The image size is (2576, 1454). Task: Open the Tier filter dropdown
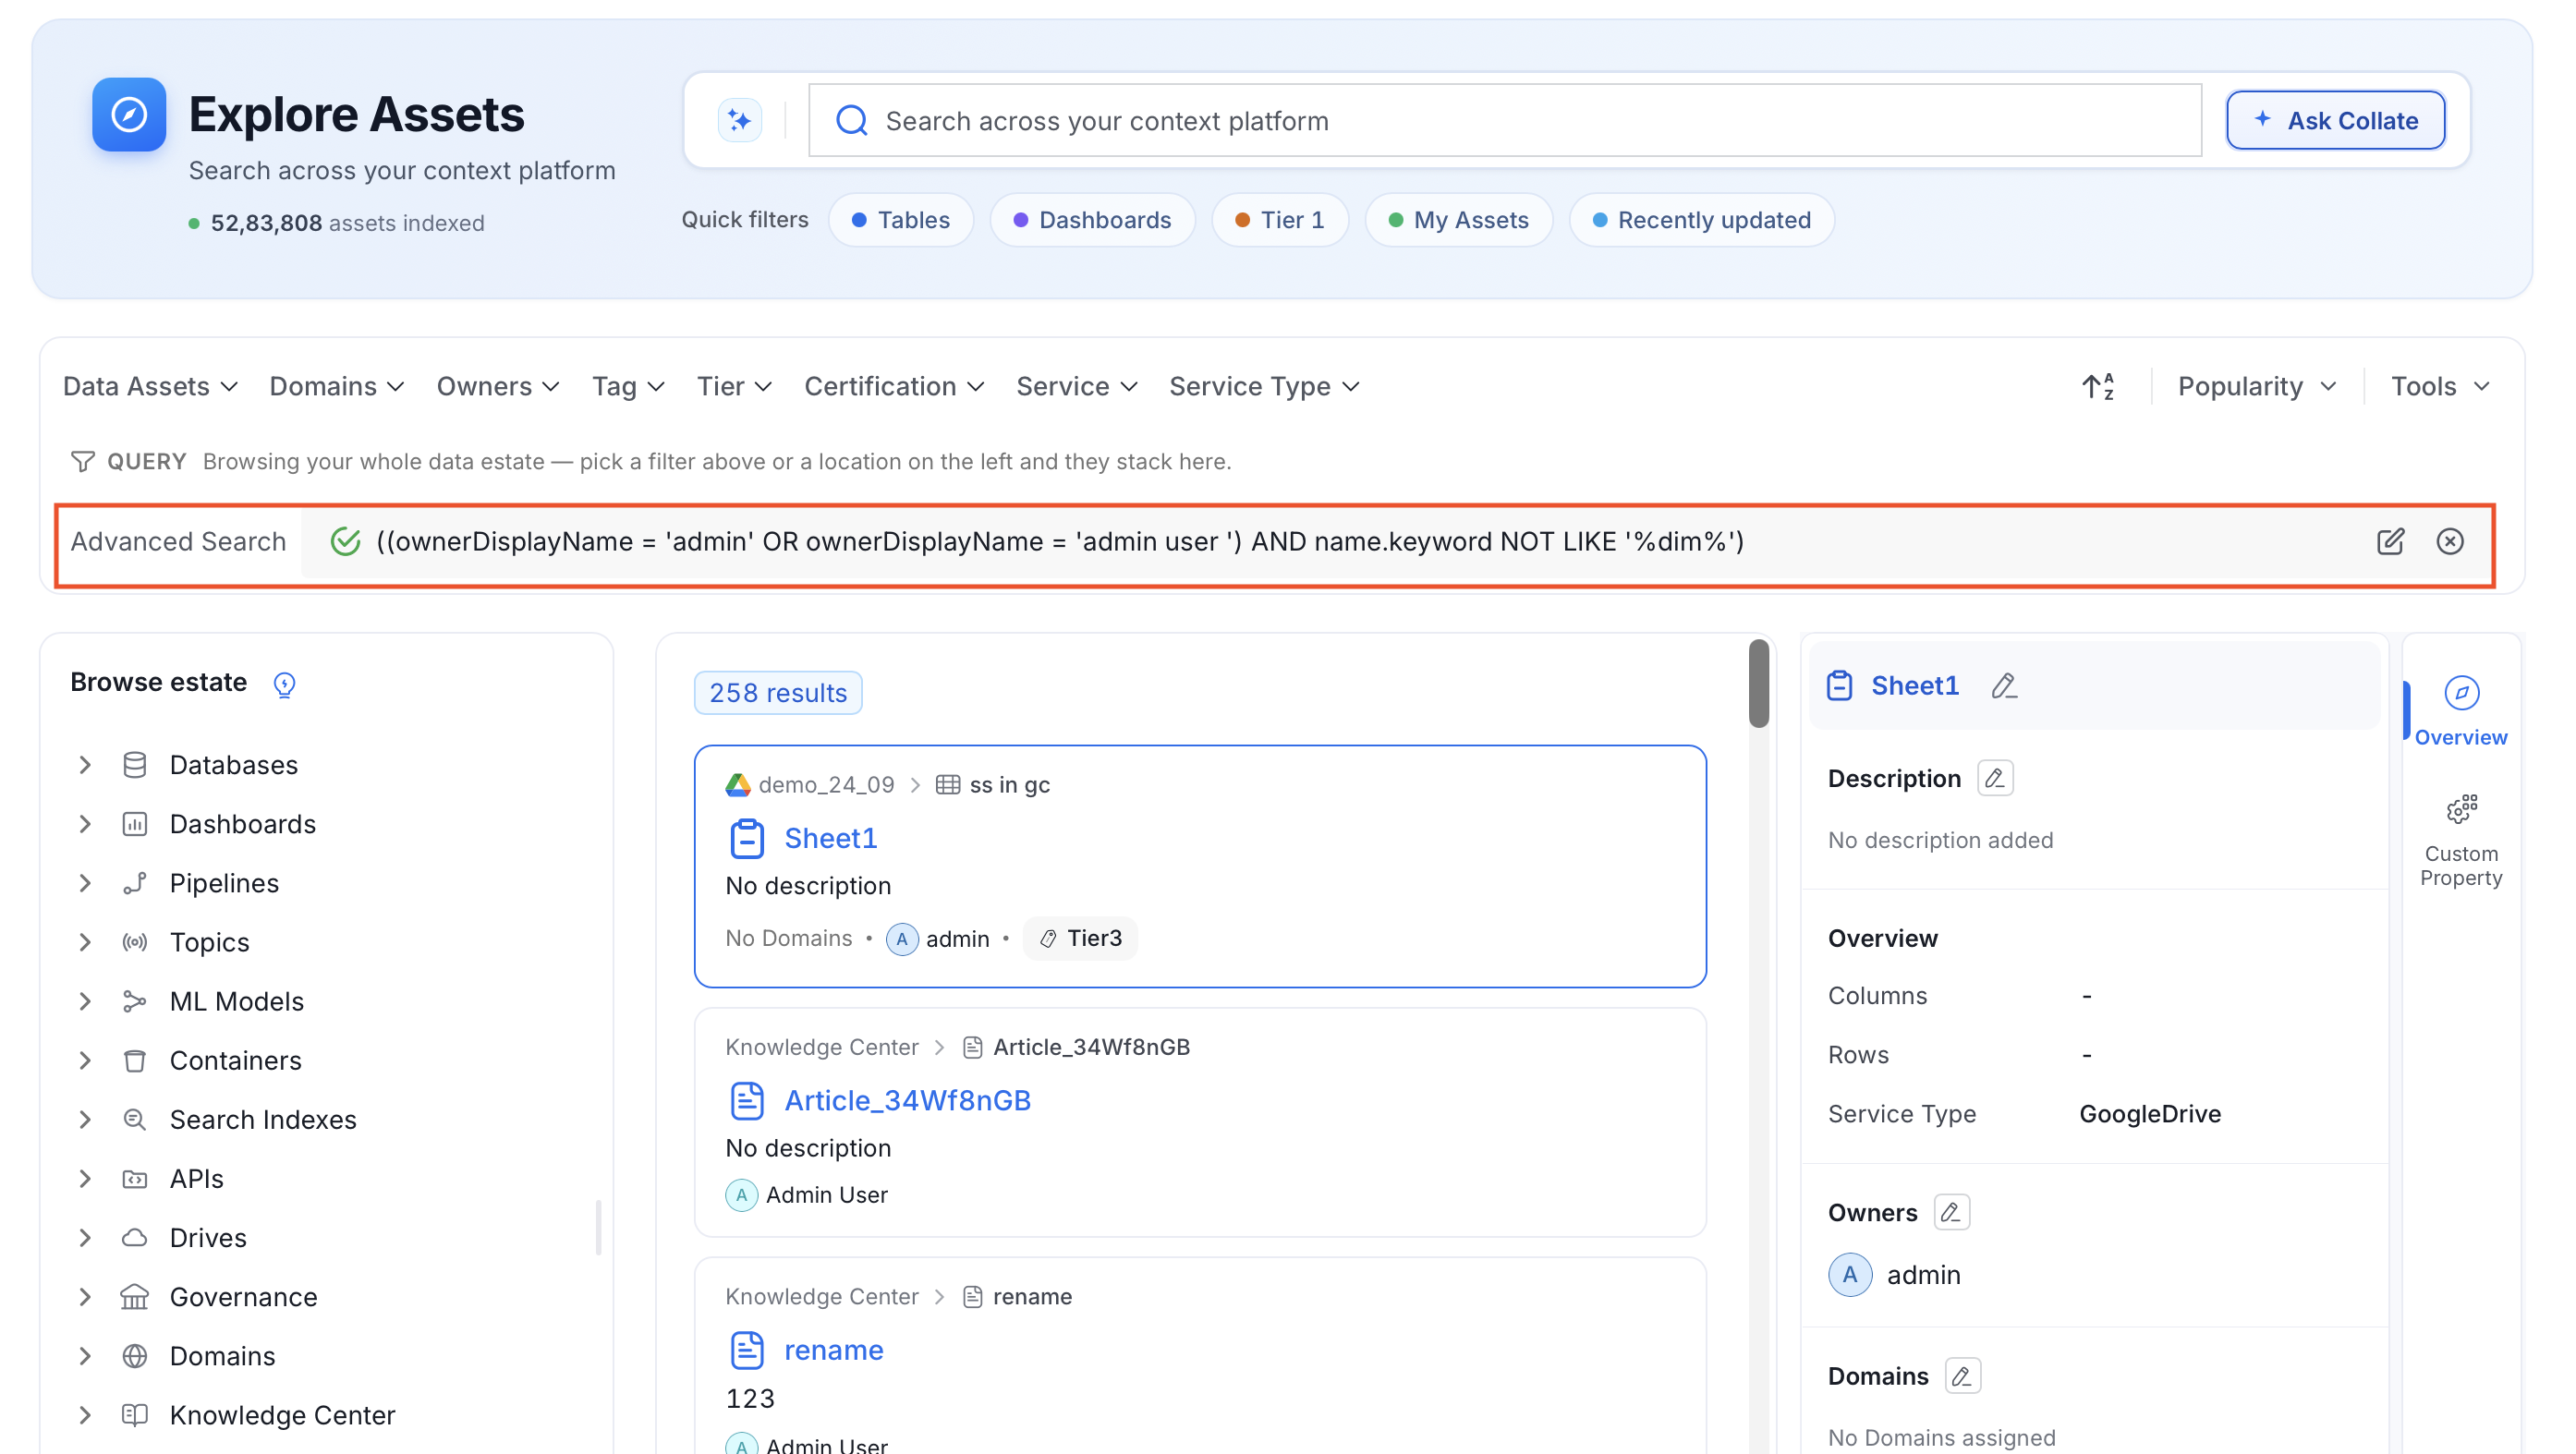coord(734,387)
